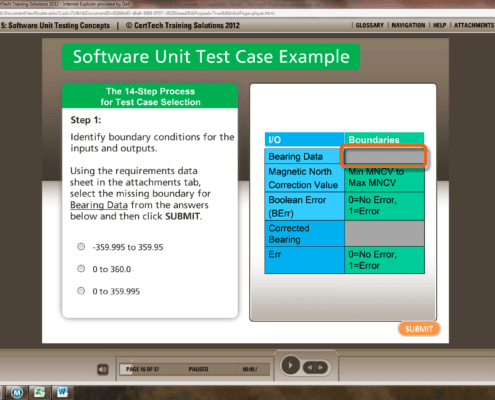Open the Glossary menu
Image resolution: width=495 pixels, height=400 pixels.
(x=369, y=25)
